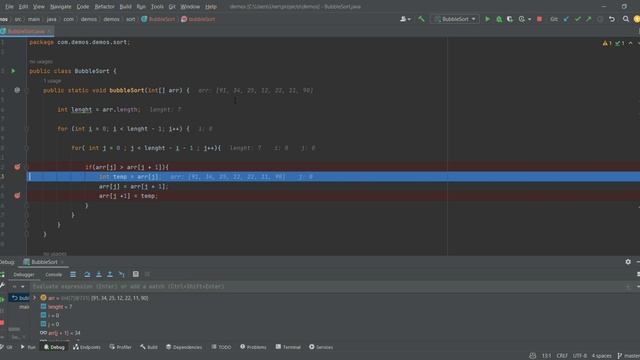This screenshot has width=640, height=360.
Task: Click the Stop icon in the Debug sidebar
Action: click(x=2, y=323)
